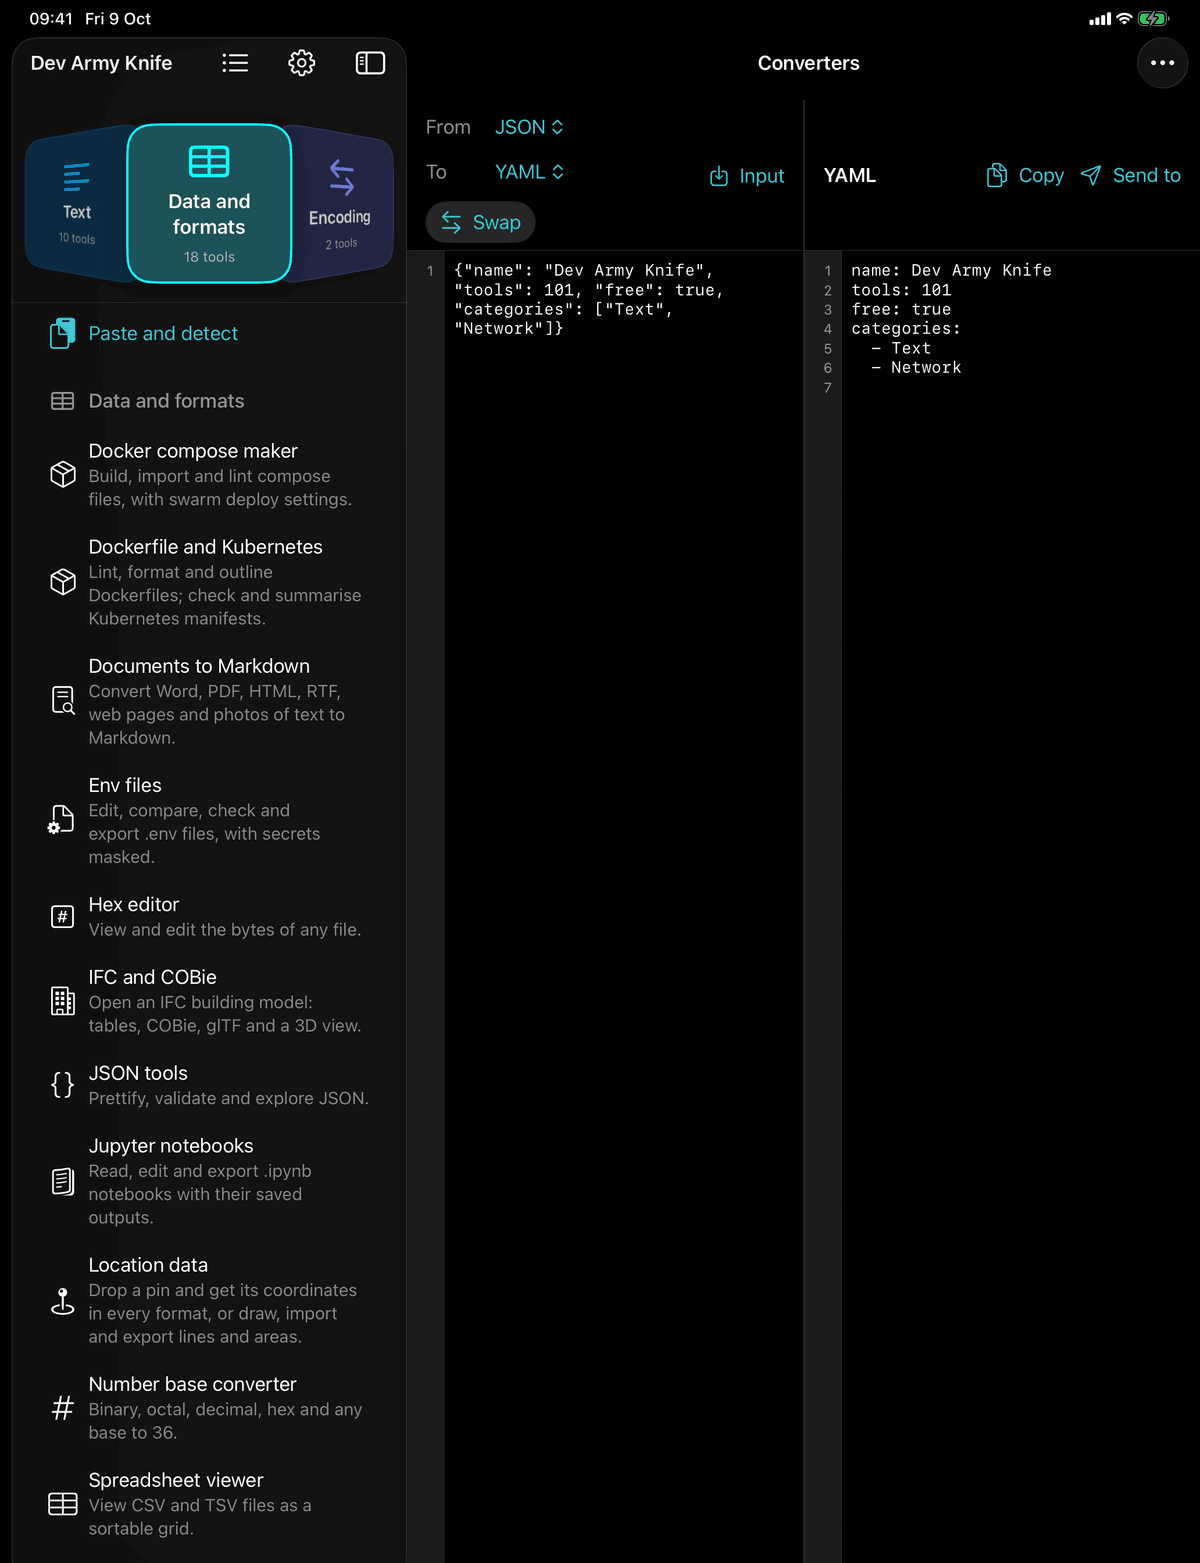This screenshot has height=1563, width=1200.
Task: Toggle the sidebar panel icon
Action: tap(370, 63)
